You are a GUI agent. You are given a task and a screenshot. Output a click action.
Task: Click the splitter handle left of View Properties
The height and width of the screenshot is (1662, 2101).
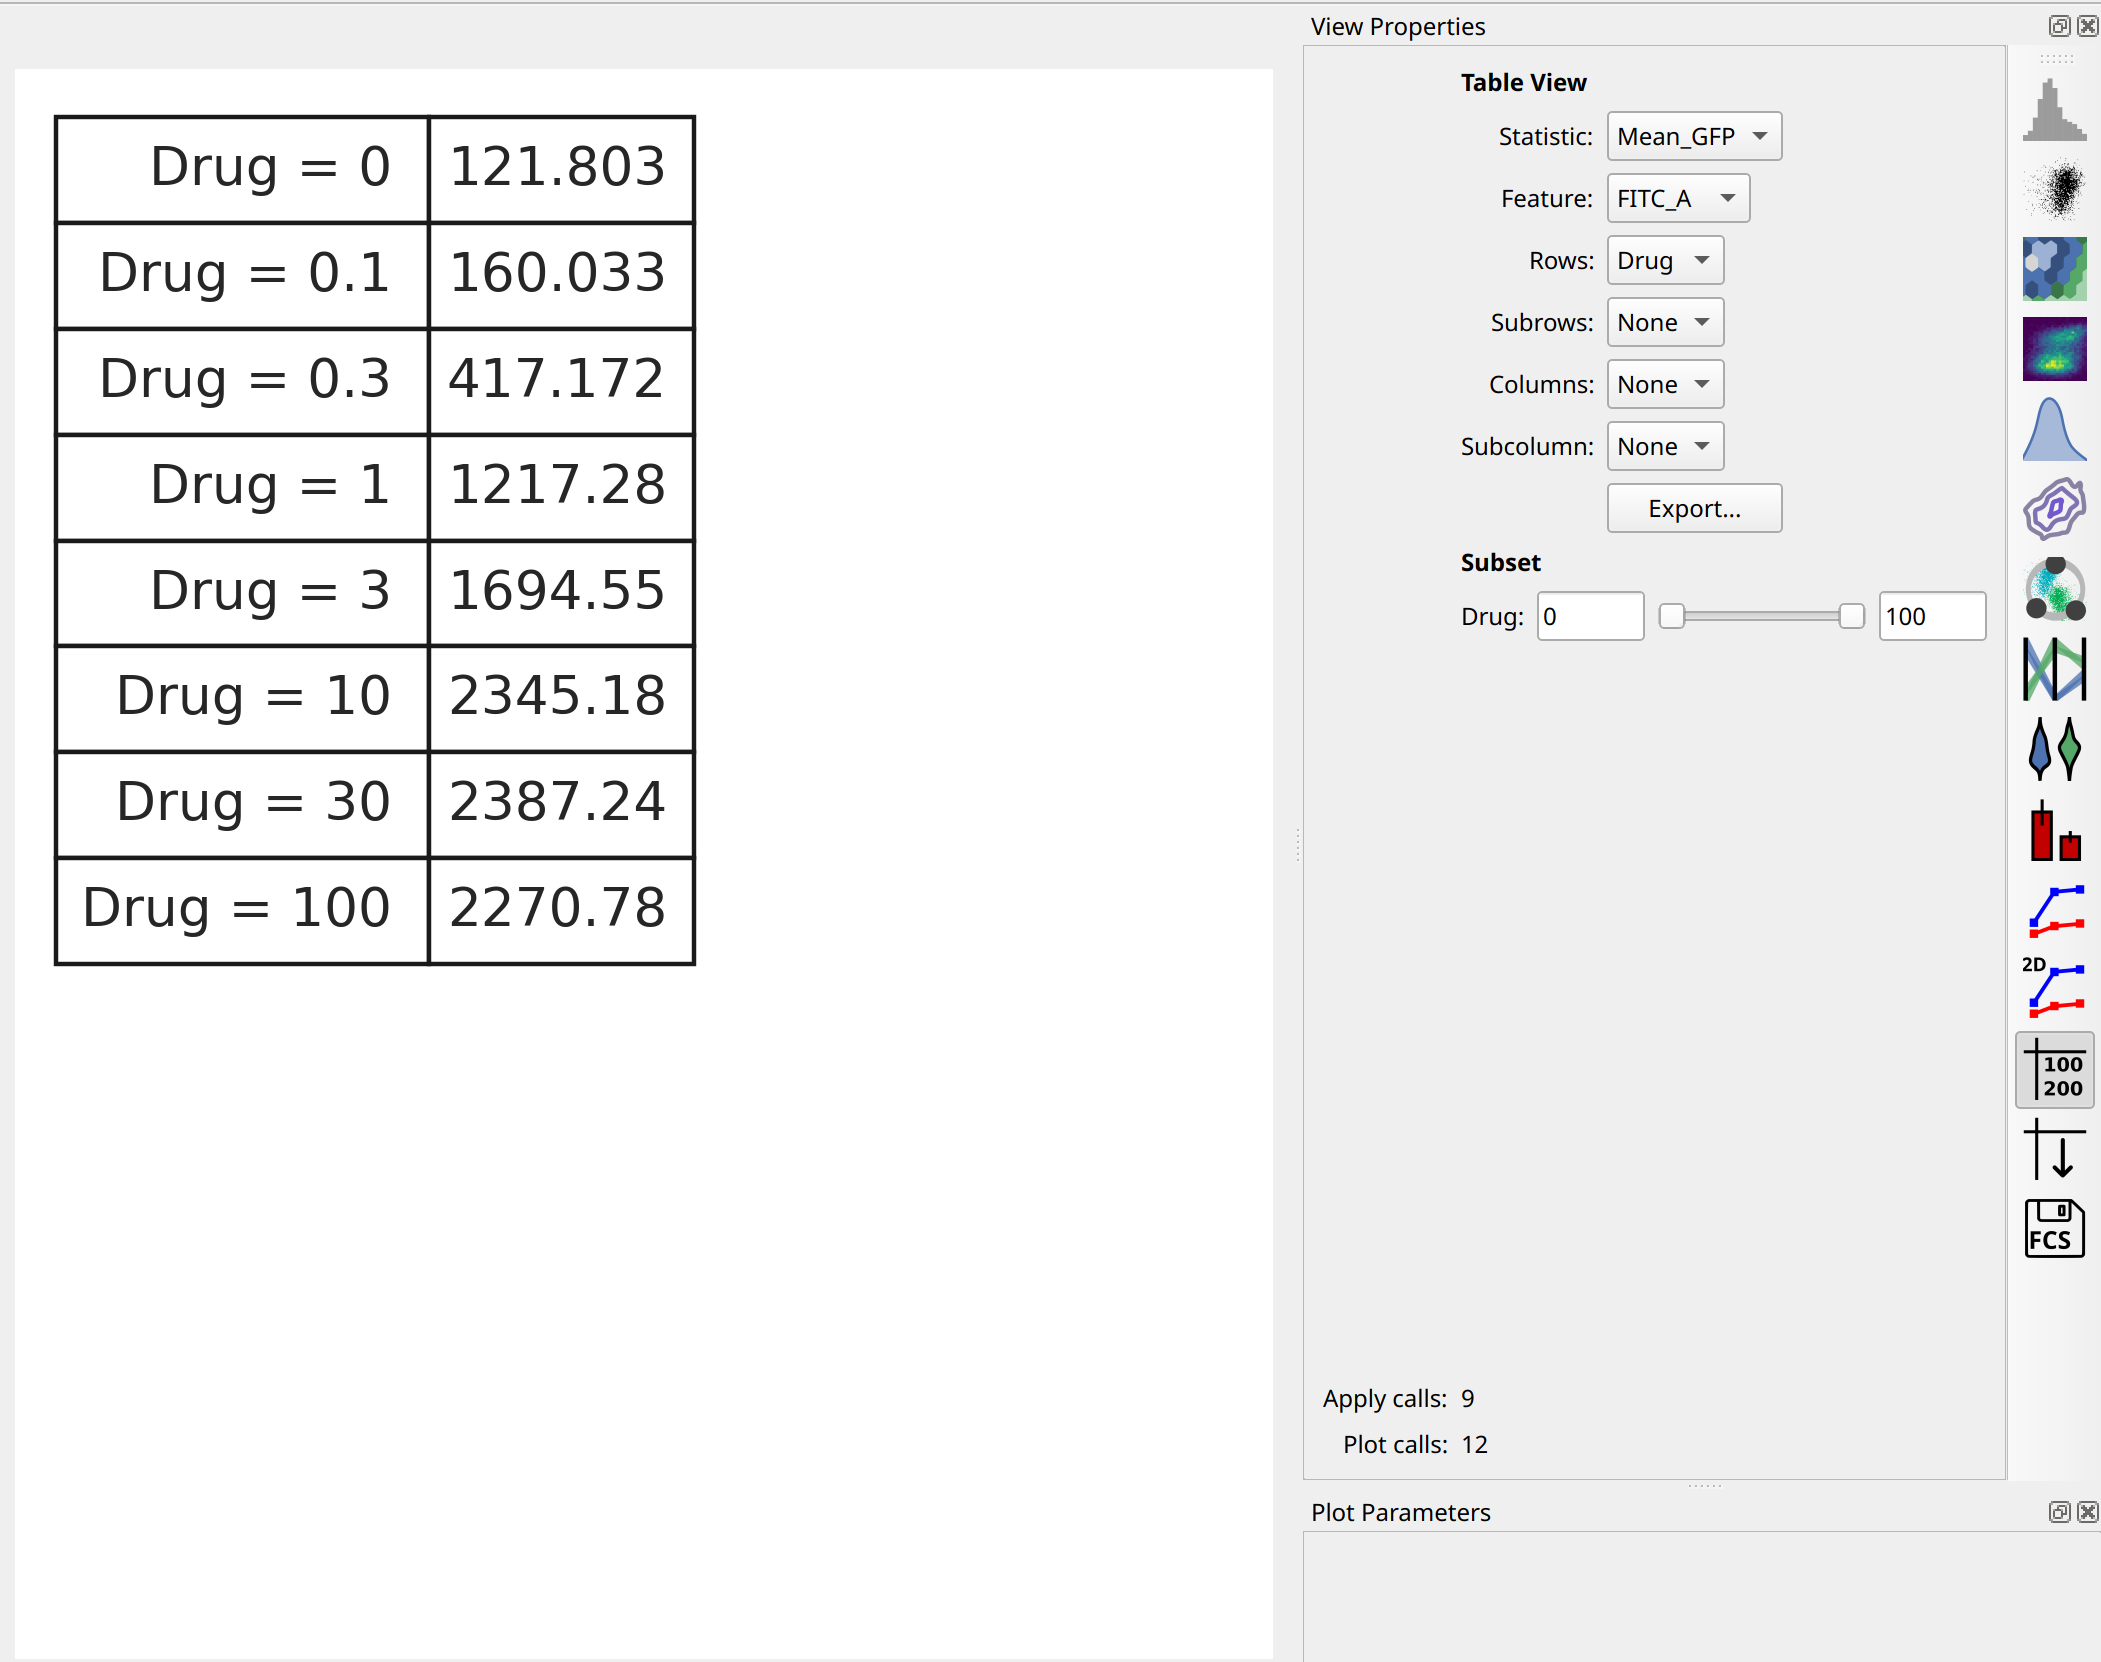(x=1298, y=845)
